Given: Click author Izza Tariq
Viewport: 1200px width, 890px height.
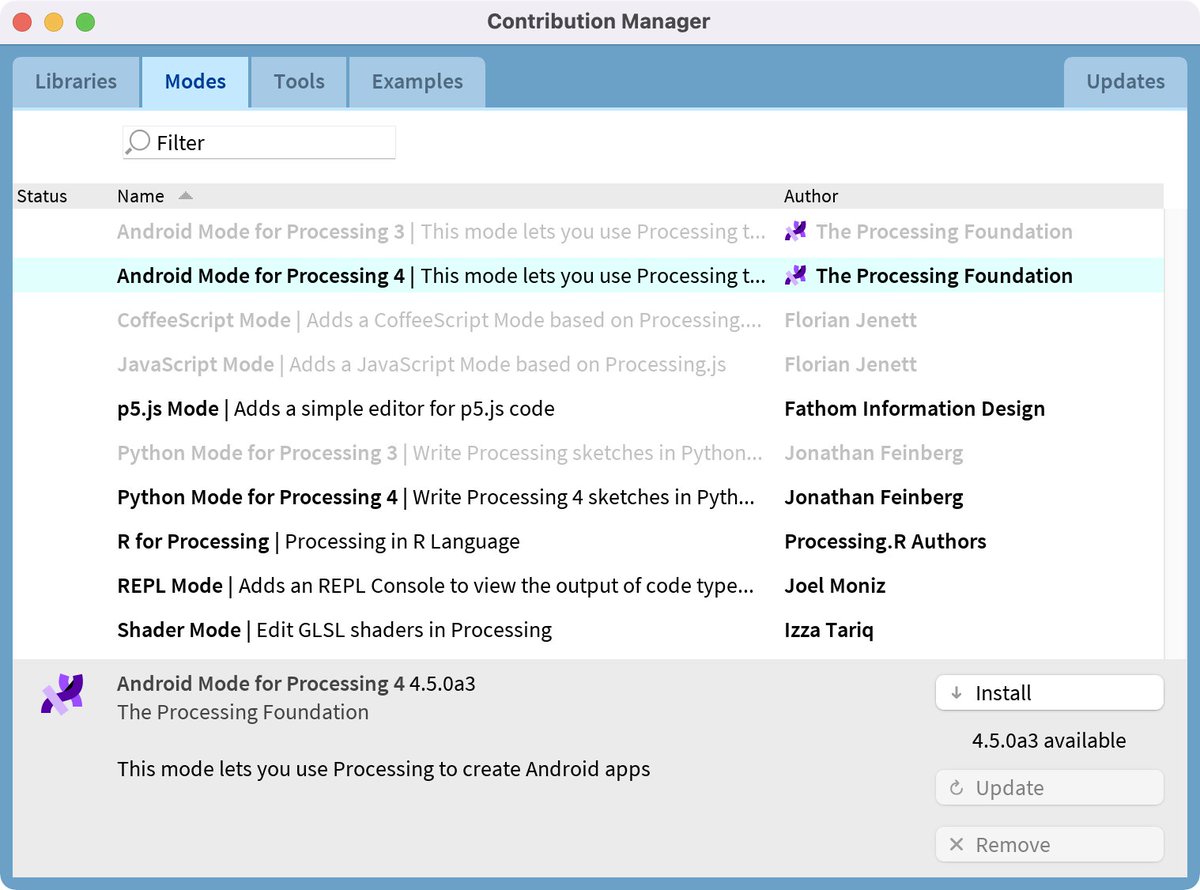Looking at the screenshot, I should coord(829,629).
